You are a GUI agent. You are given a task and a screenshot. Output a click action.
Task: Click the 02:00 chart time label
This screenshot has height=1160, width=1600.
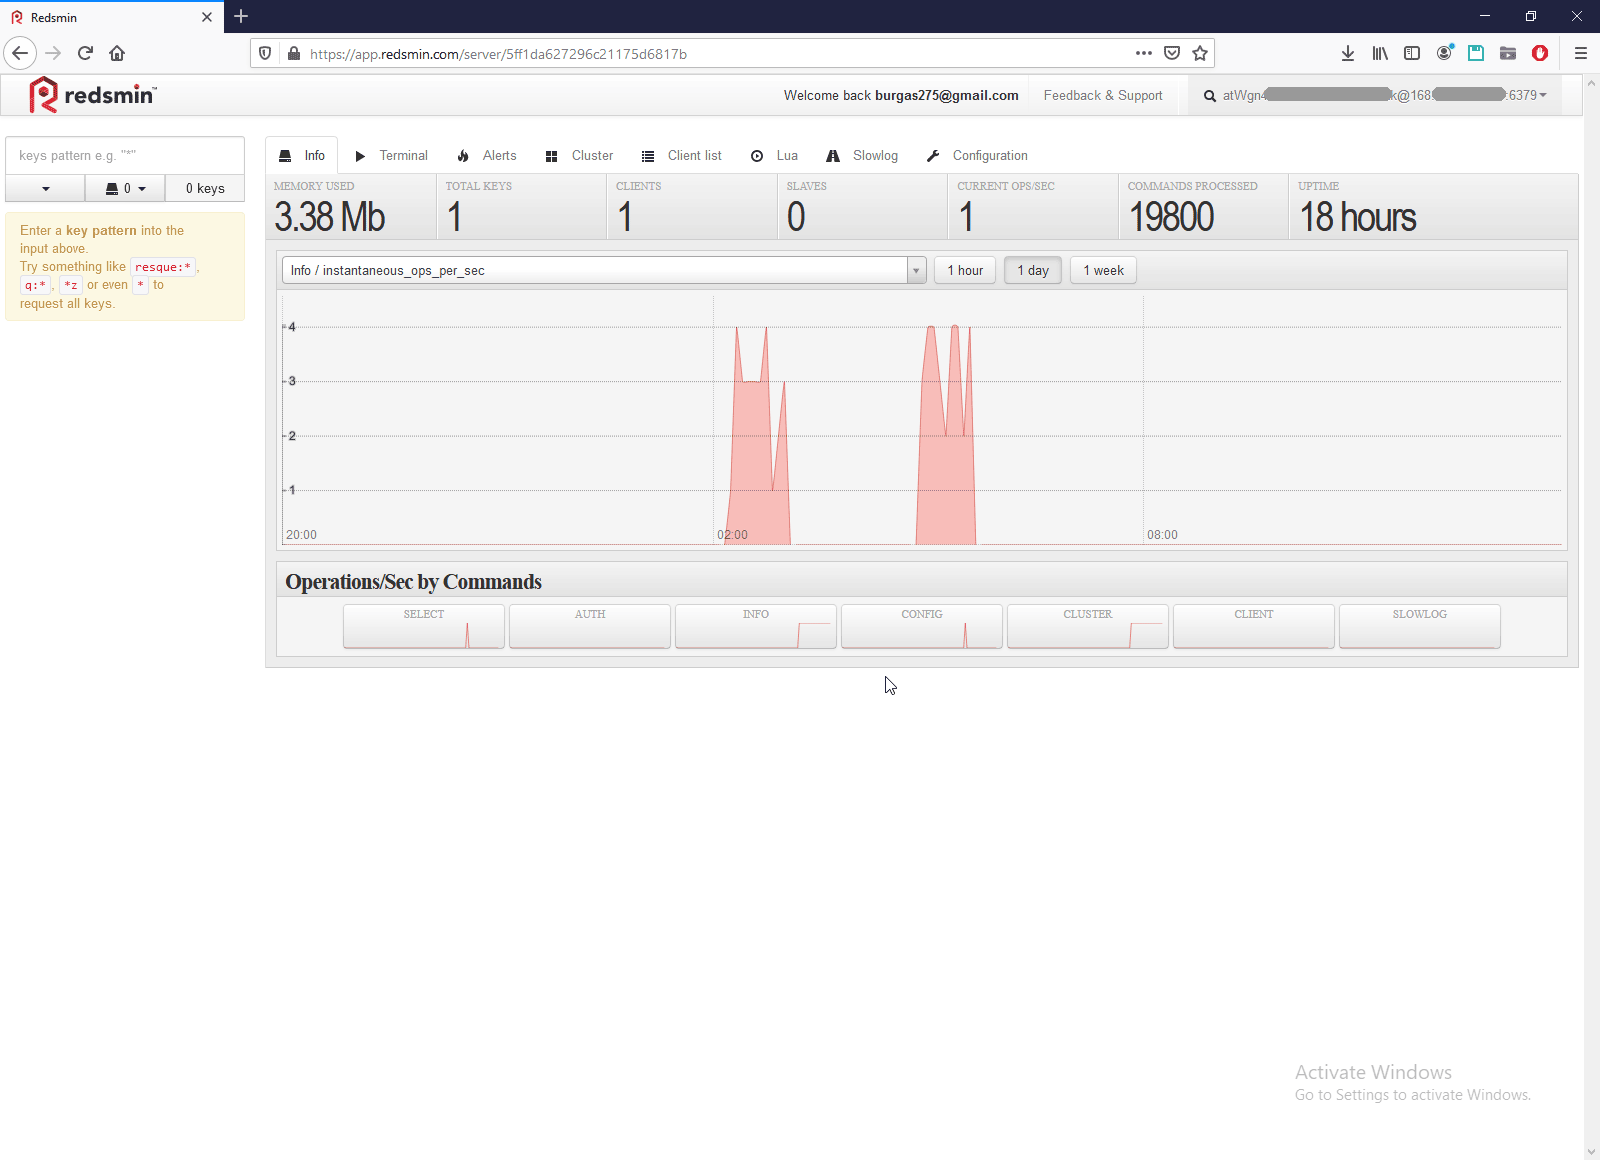(x=732, y=535)
